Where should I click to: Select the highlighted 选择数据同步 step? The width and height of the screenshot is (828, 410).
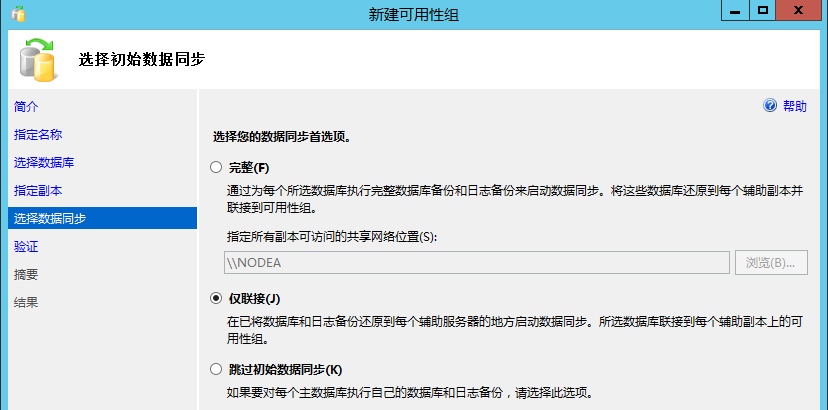pyautogui.click(x=102, y=218)
